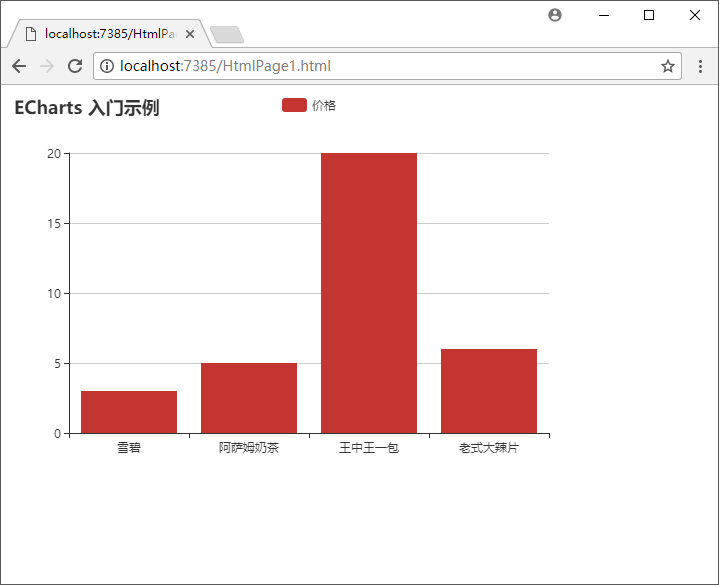Go back using the browser back arrow
This screenshot has height=585, width=719.
(19, 66)
